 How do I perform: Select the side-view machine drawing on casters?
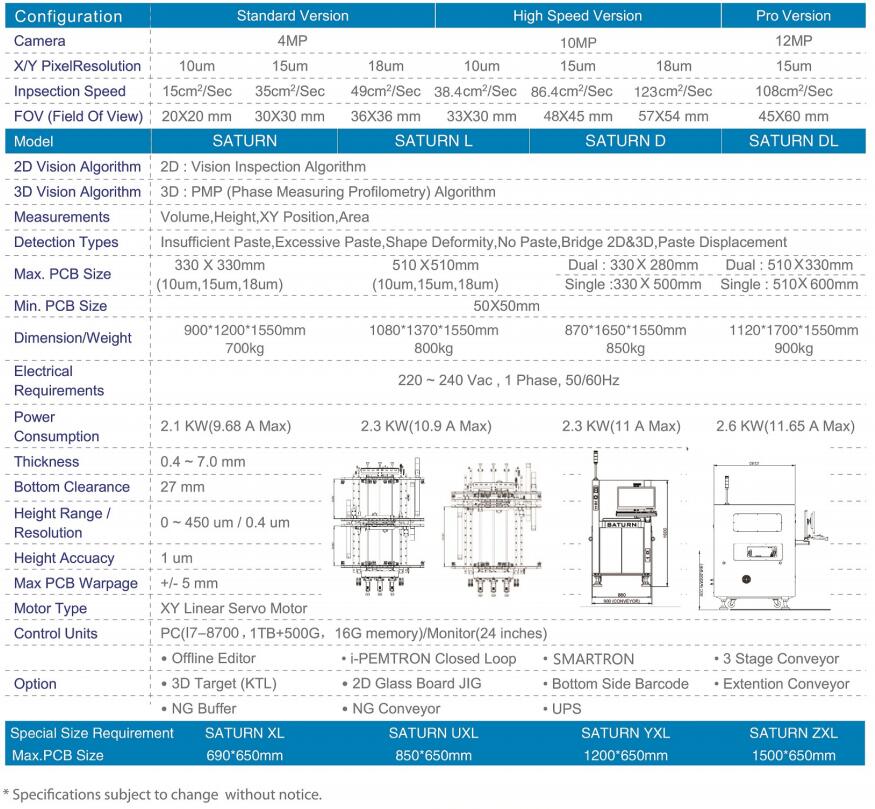click(763, 537)
